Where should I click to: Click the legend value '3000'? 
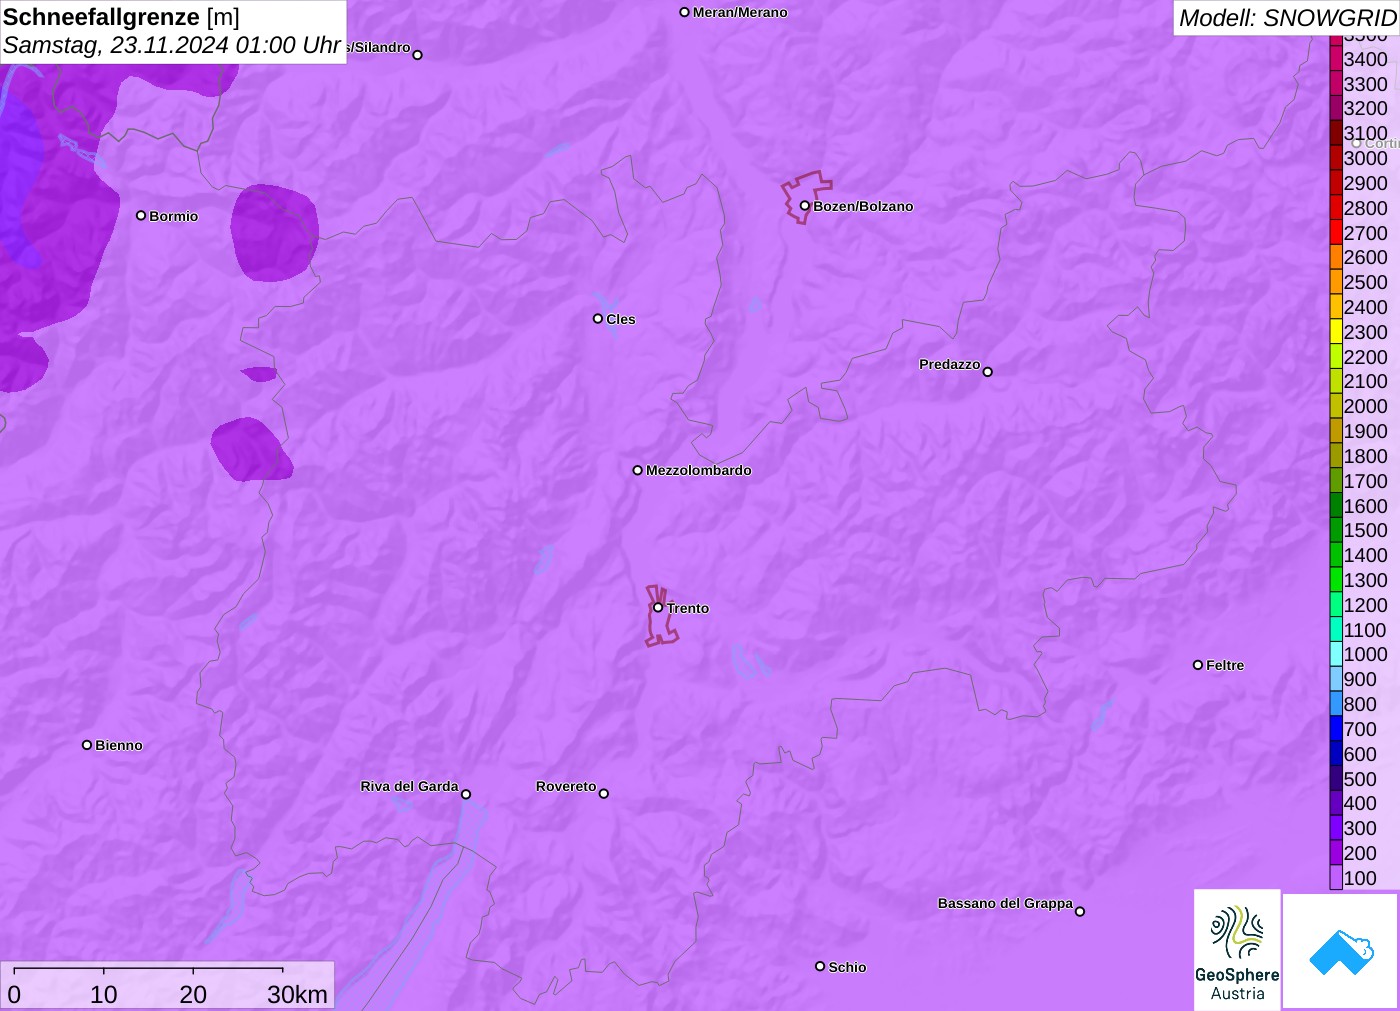[x=1365, y=158]
